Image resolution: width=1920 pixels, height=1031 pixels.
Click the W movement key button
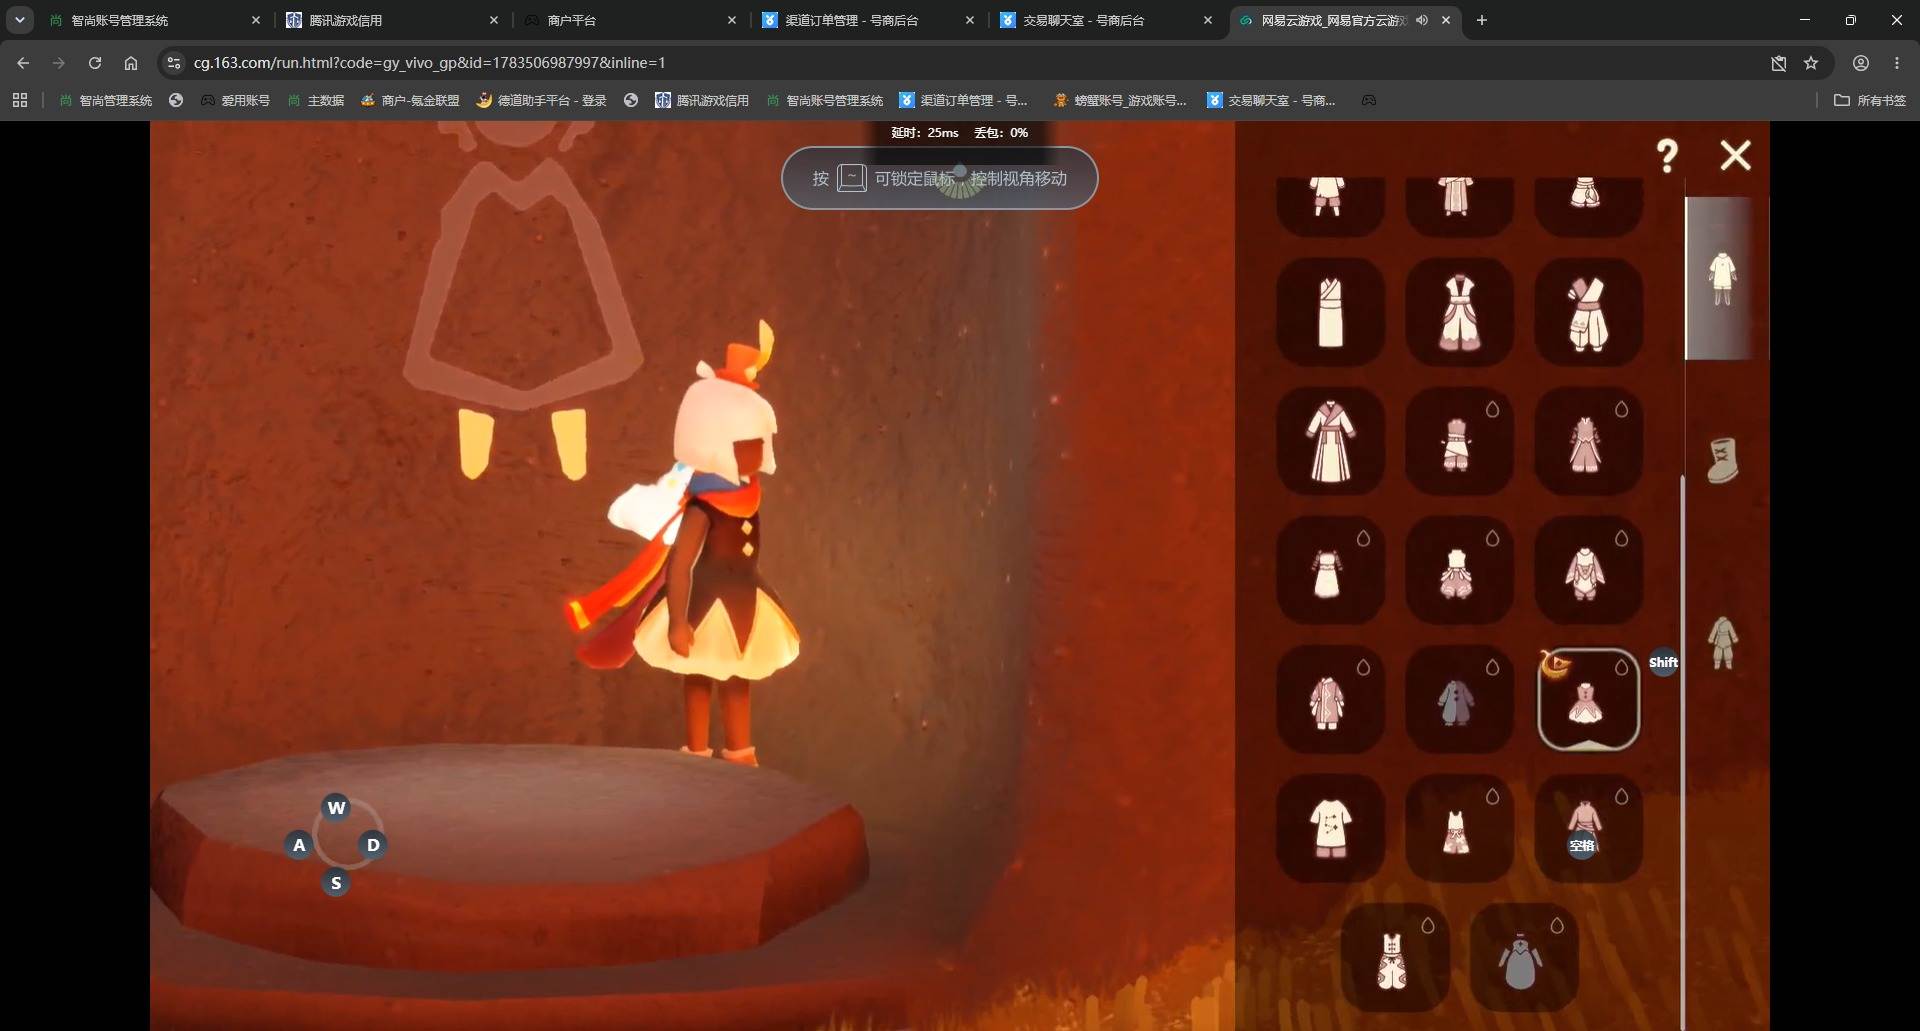pos(336,807)
